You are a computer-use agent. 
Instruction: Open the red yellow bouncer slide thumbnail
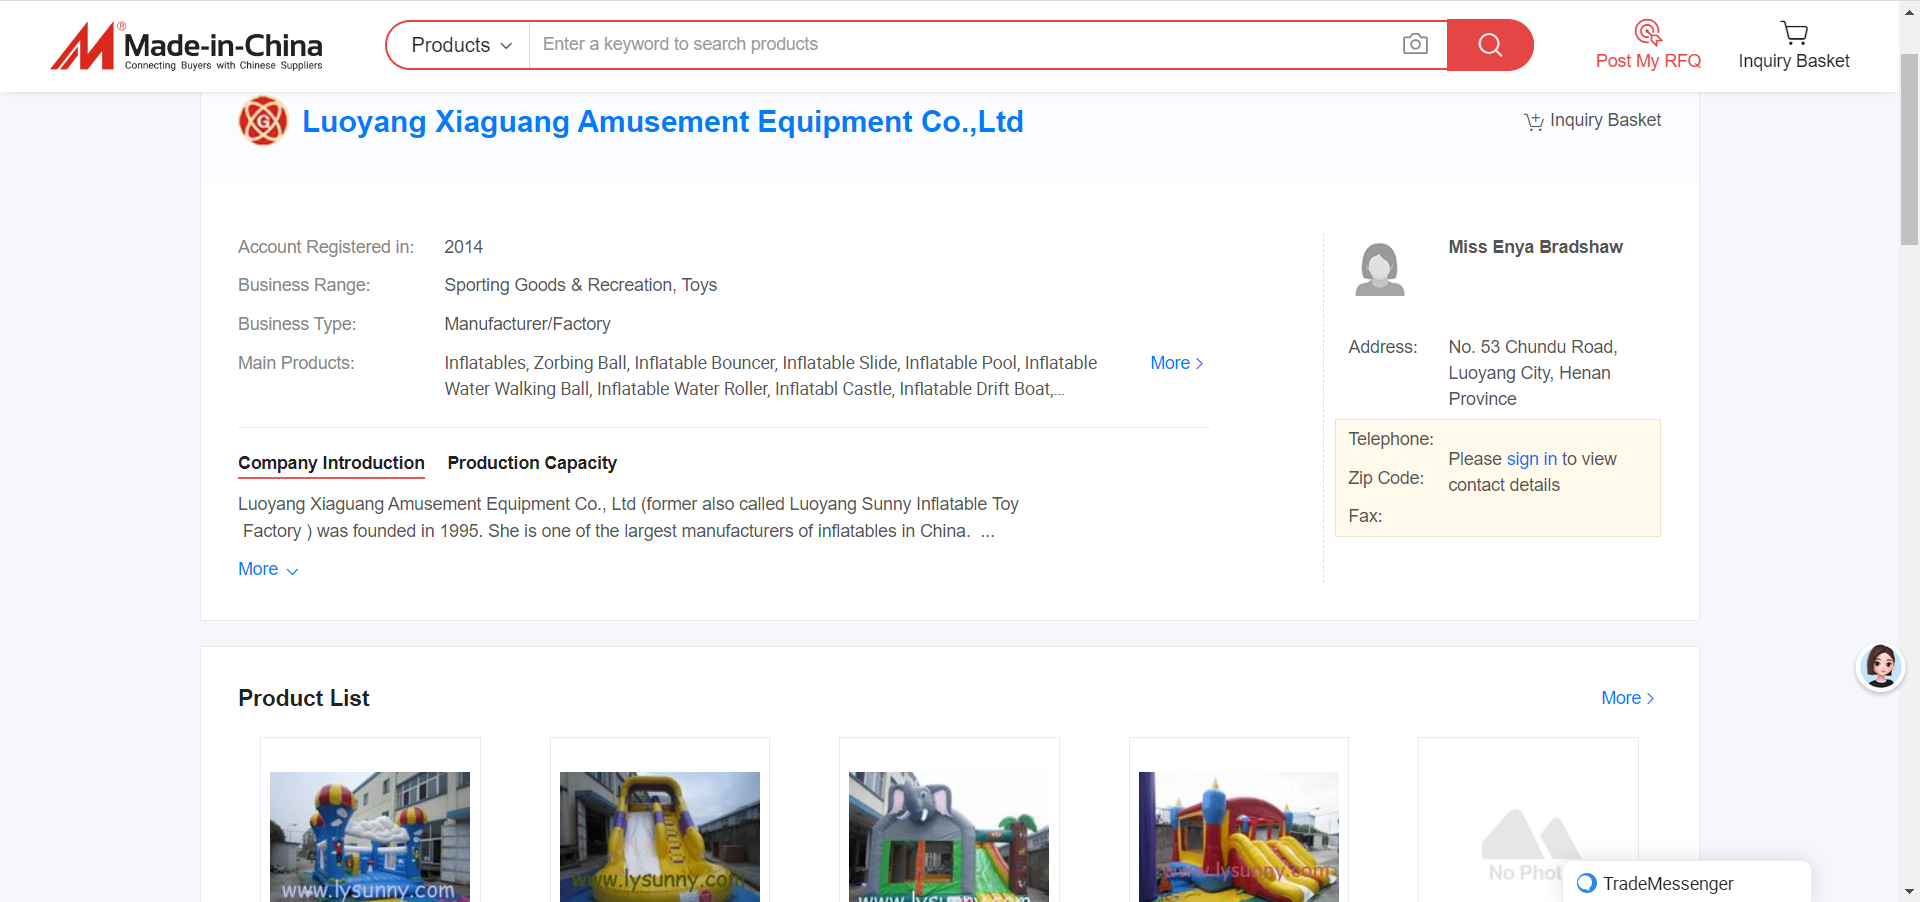point(1239,836)
